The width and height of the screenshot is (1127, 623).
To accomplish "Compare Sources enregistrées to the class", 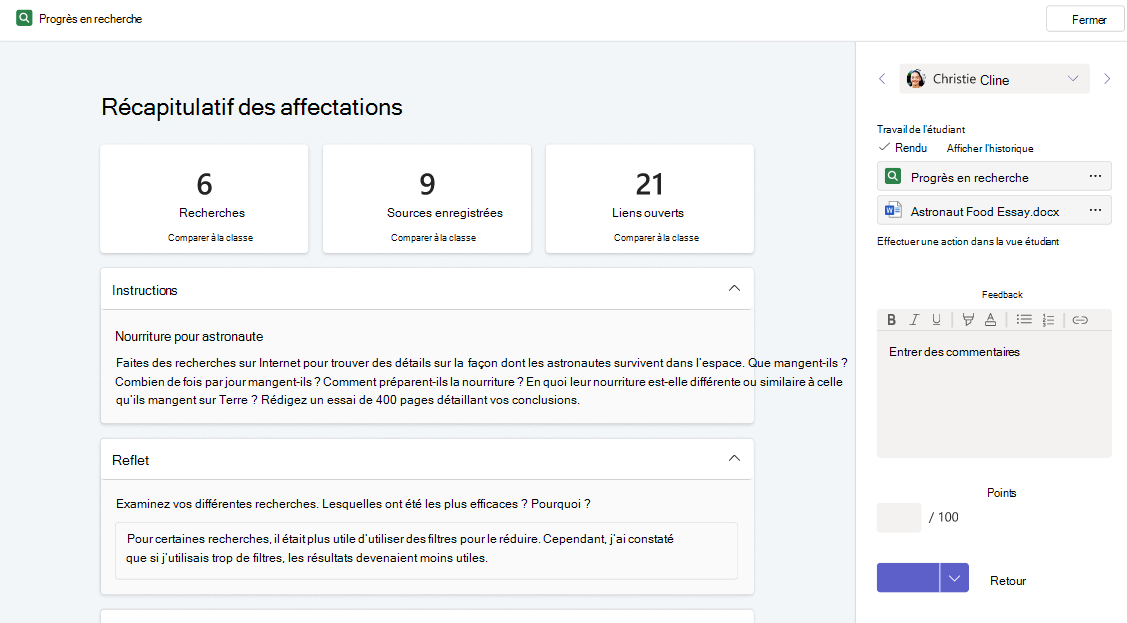I will [433, 238].
